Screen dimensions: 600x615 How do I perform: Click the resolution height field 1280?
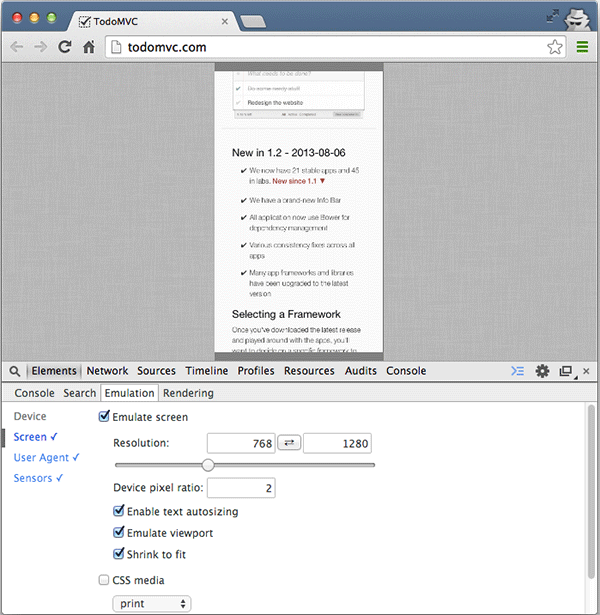337,443
